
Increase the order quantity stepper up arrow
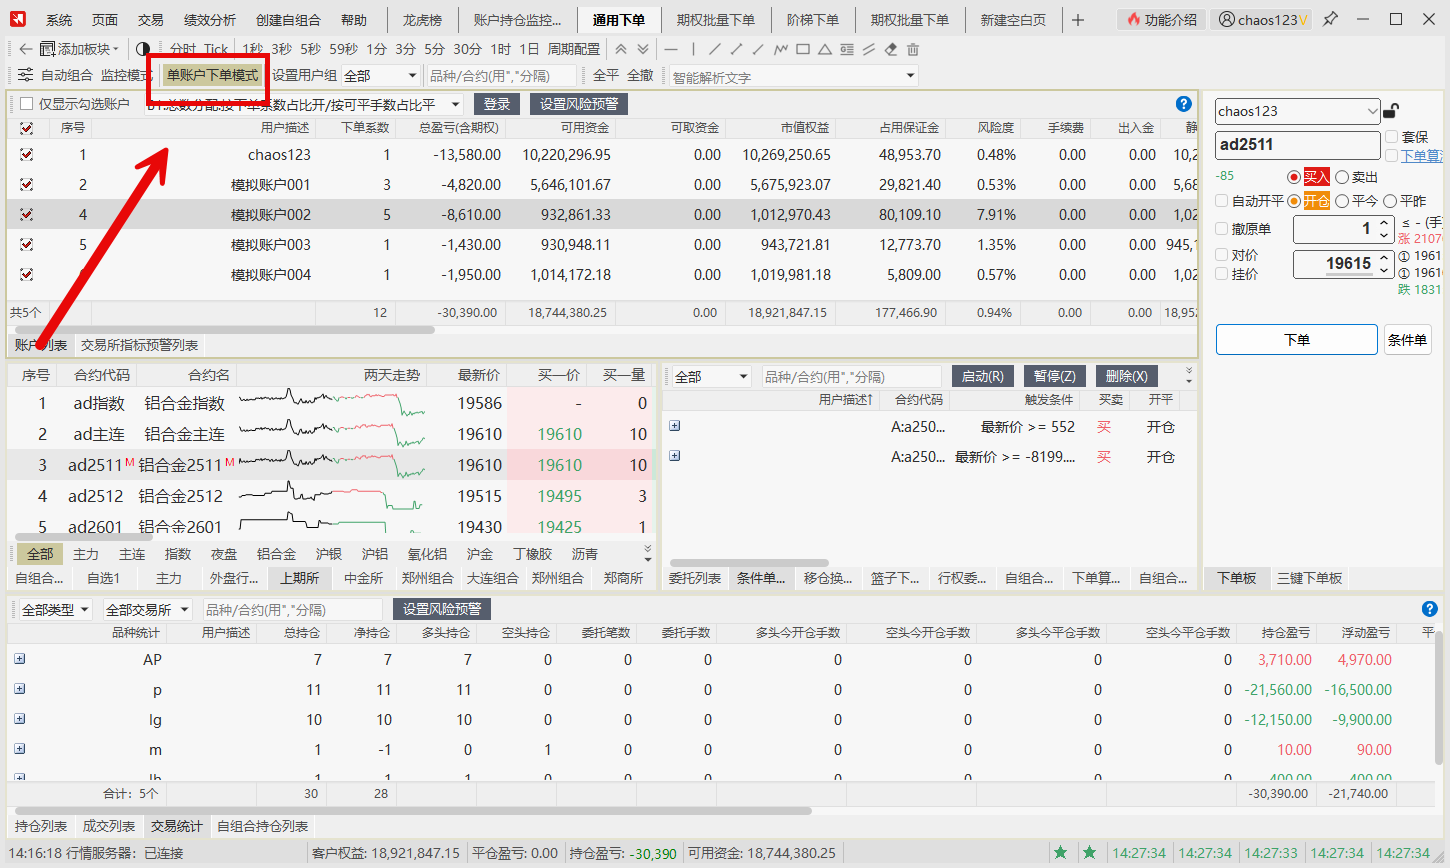point(1384,224)
